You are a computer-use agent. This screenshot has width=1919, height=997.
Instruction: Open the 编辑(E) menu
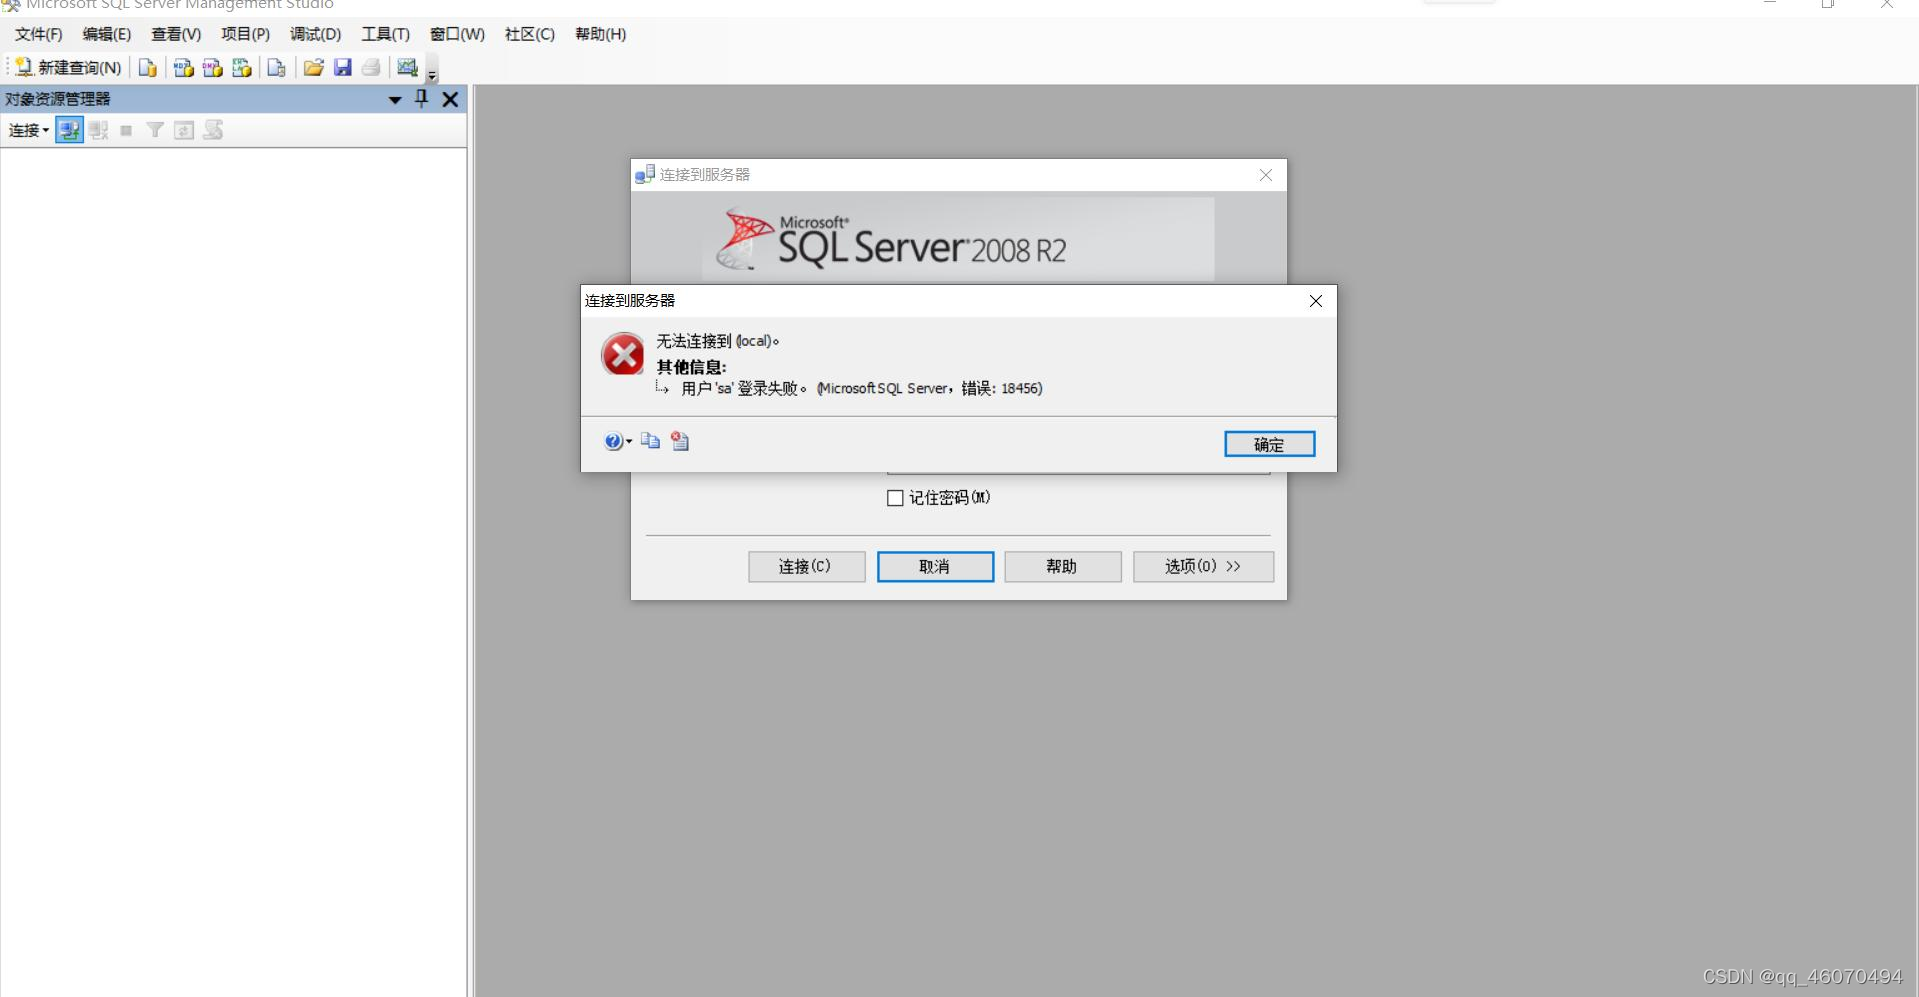point(107,34)
